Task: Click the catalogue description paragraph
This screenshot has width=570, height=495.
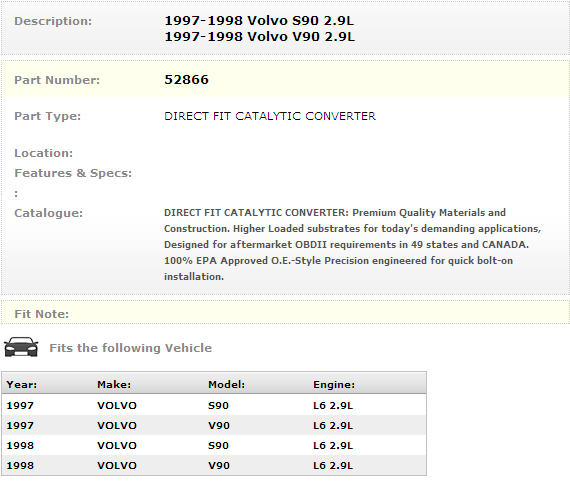Action: (352, 245)
